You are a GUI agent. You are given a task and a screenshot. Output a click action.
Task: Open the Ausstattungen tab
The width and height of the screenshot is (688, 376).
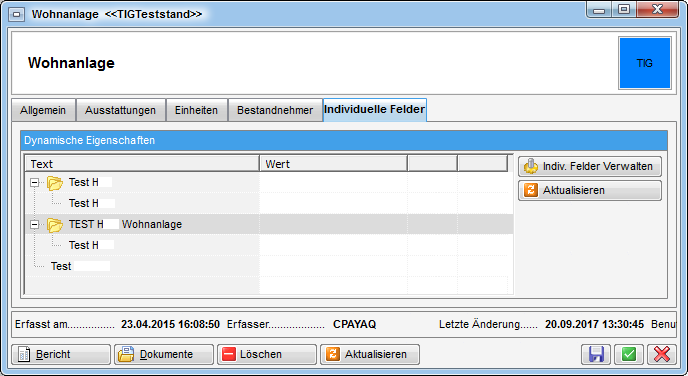tap(120, 110)
